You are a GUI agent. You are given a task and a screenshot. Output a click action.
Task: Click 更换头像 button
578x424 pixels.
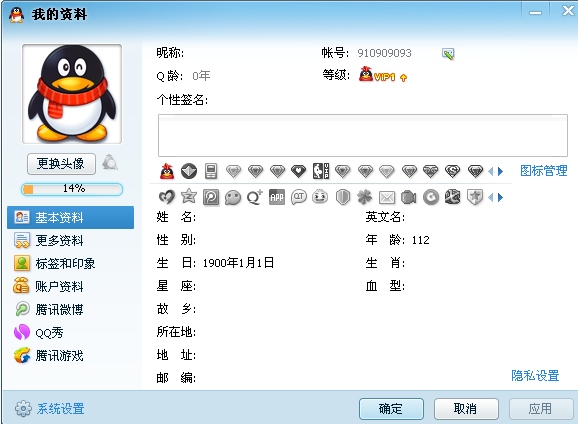tap(61, 164)
